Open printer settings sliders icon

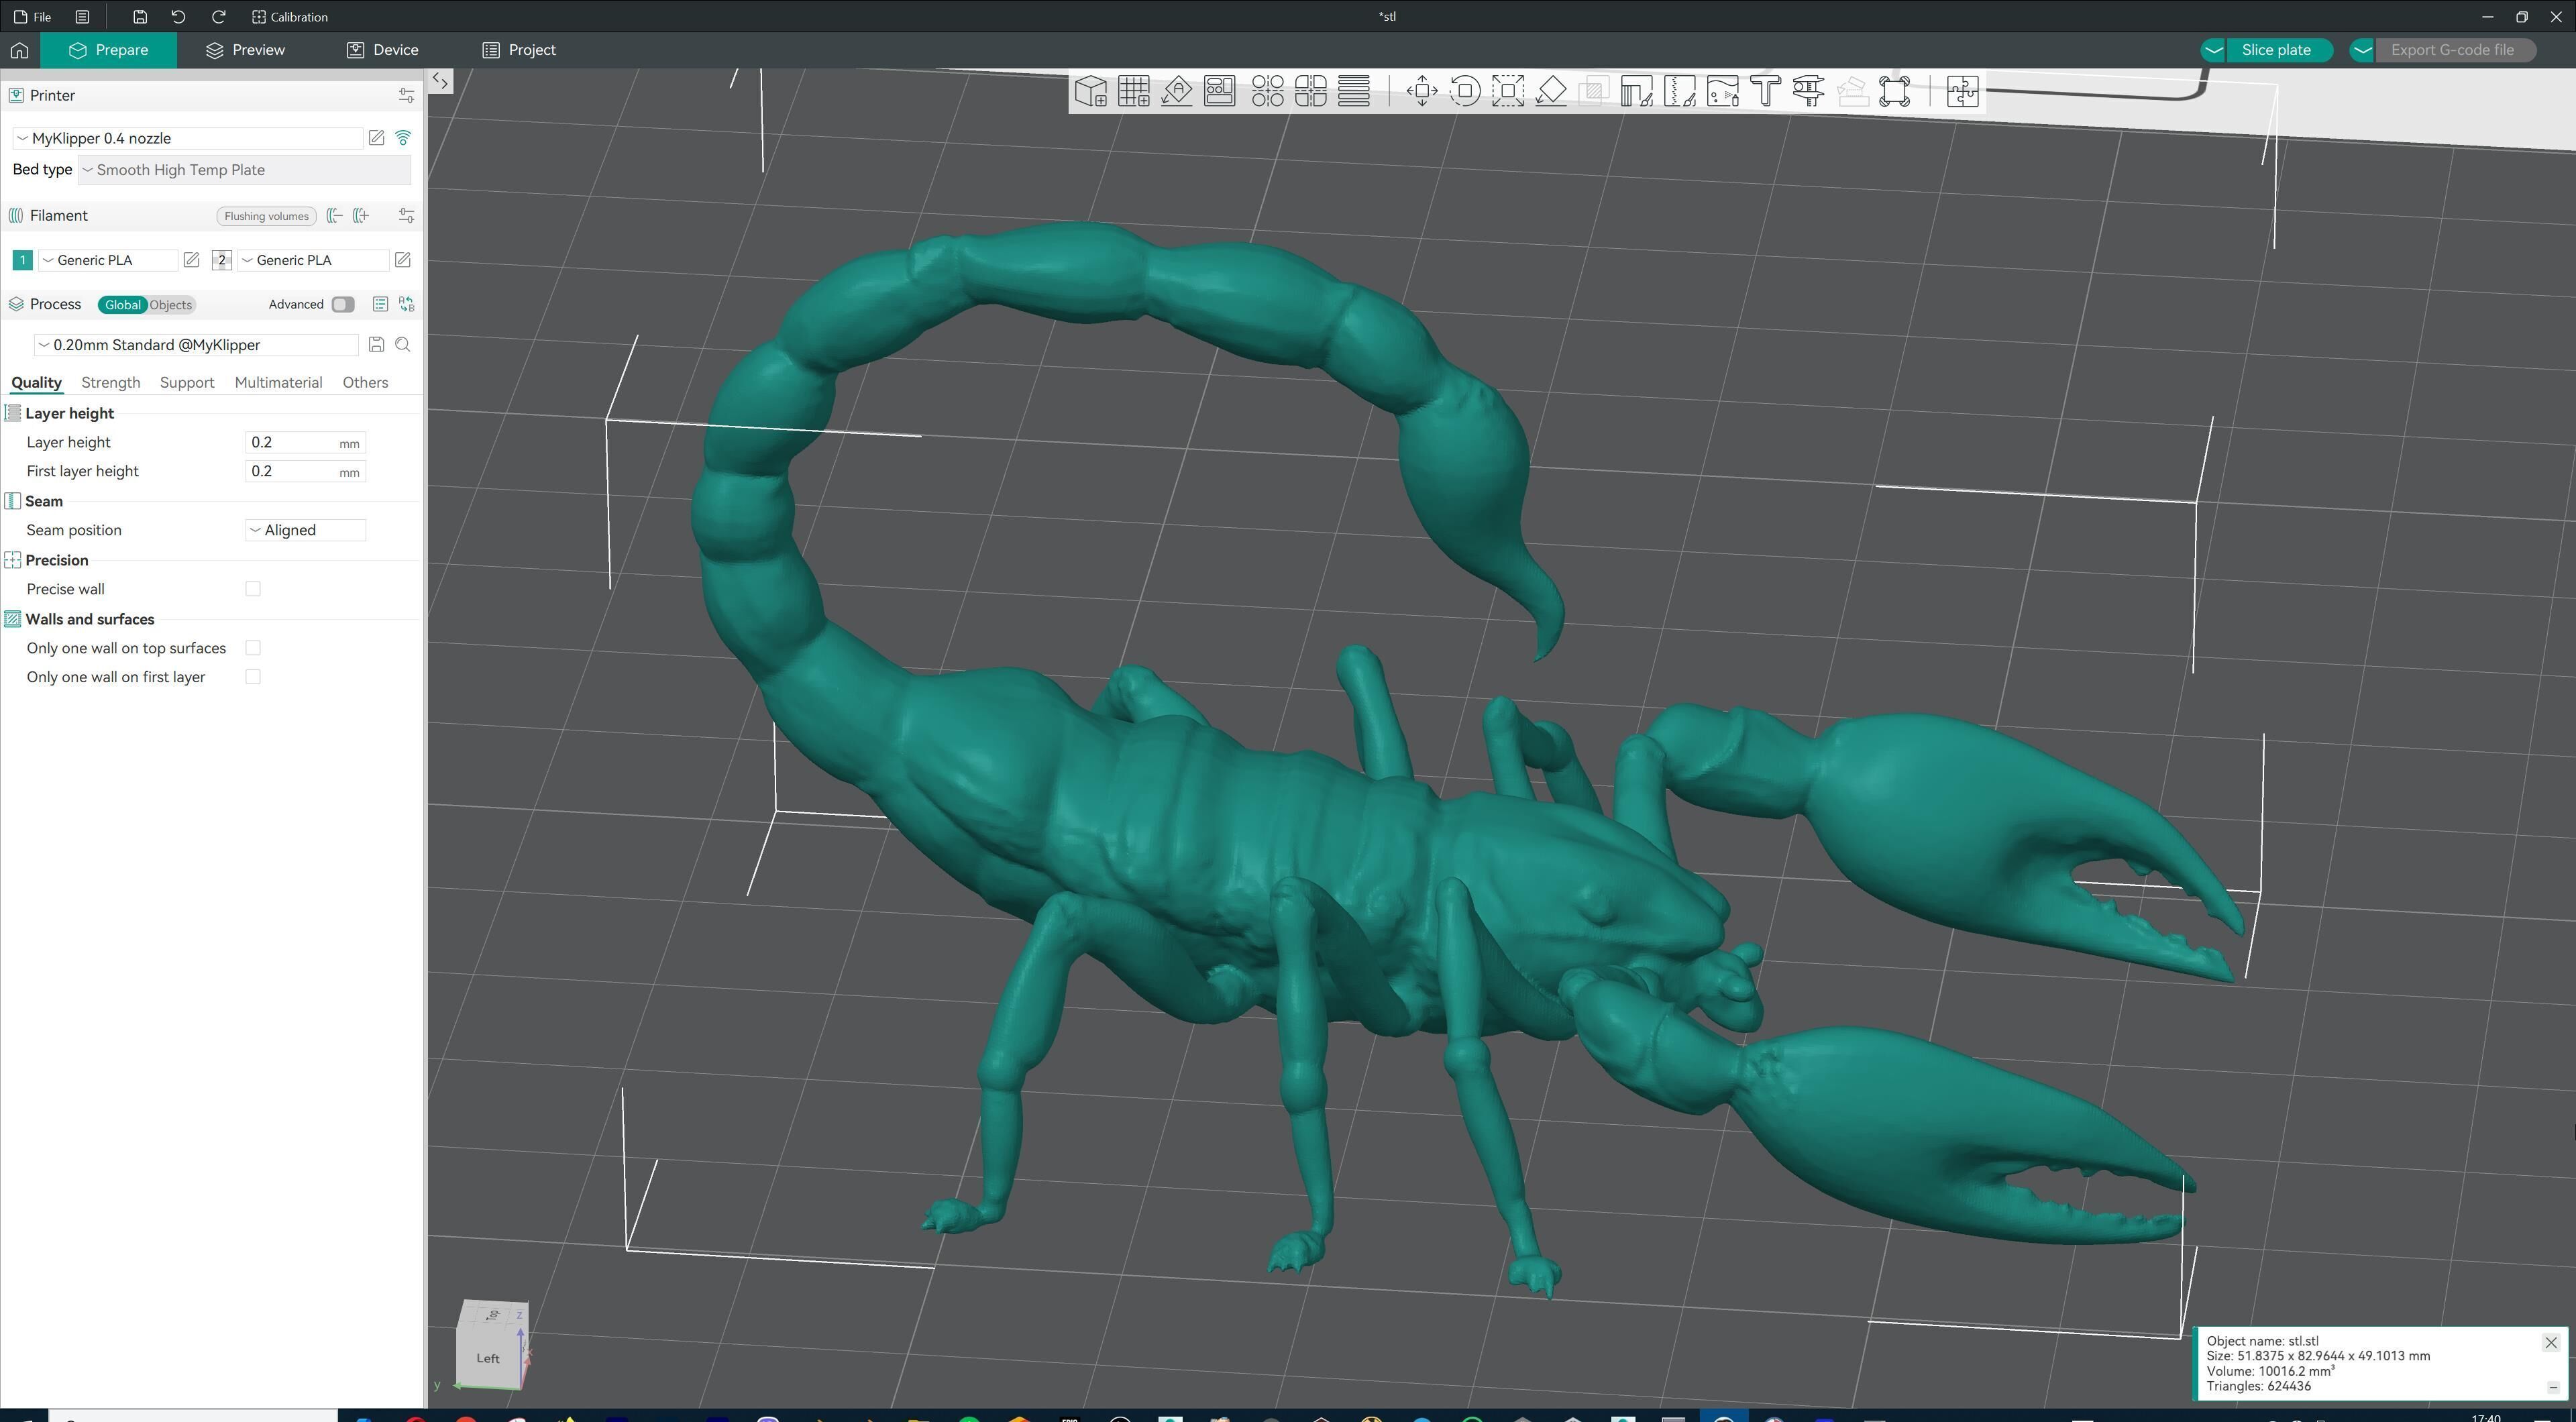coord(406,96)
